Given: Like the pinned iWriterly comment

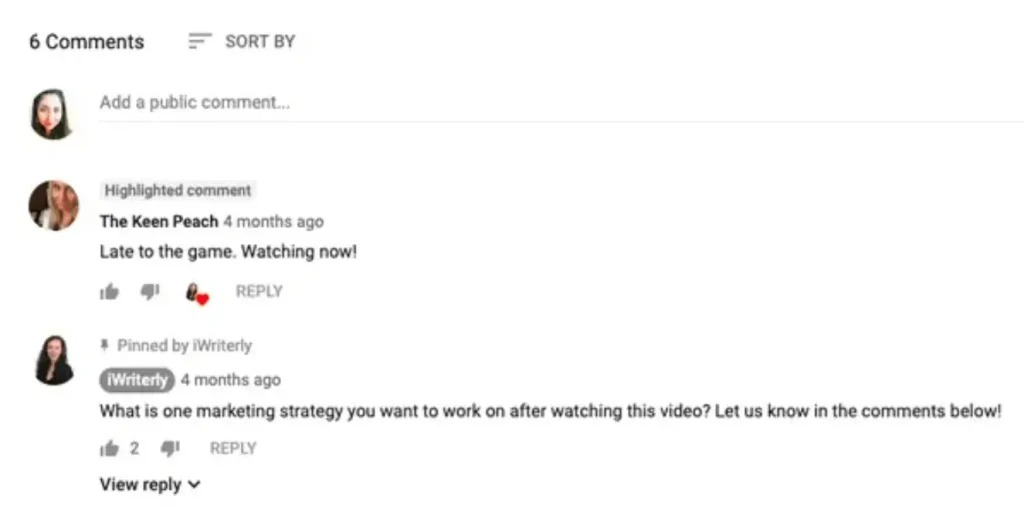Looking at the screenshot, I should click(110, 448).
